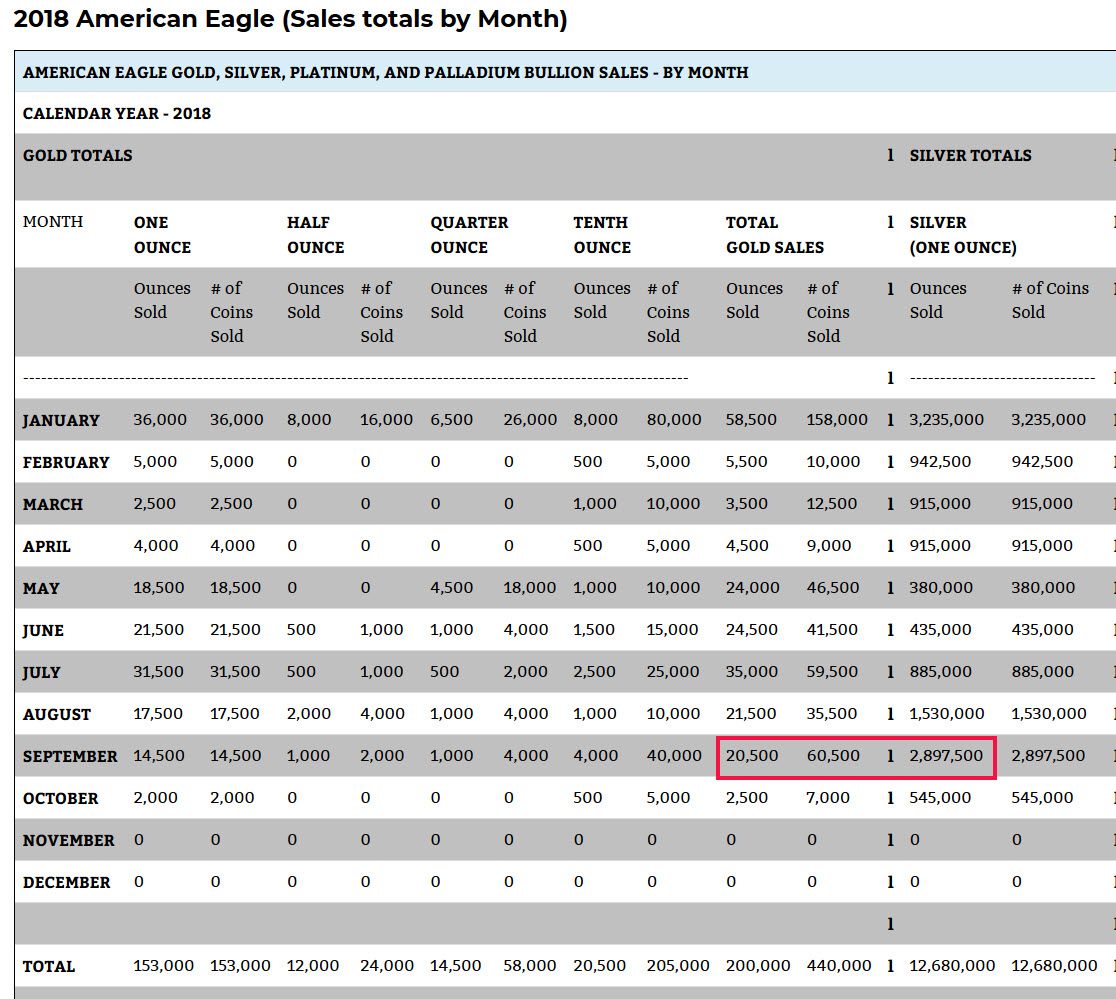Viewport: 1116px width, 999px height.
Task: Click October's total gold coins "7,000"
Action: coord(828,798)
